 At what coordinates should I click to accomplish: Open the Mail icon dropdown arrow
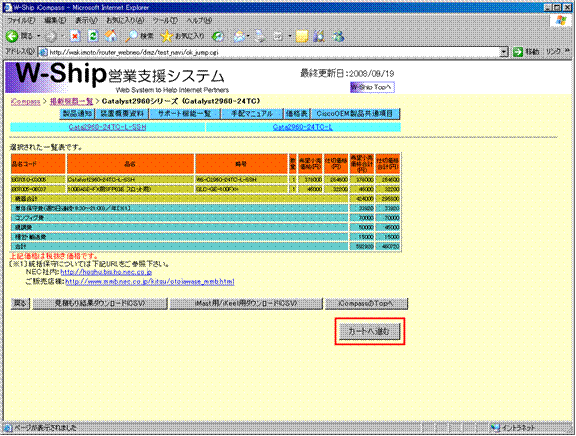248,36
